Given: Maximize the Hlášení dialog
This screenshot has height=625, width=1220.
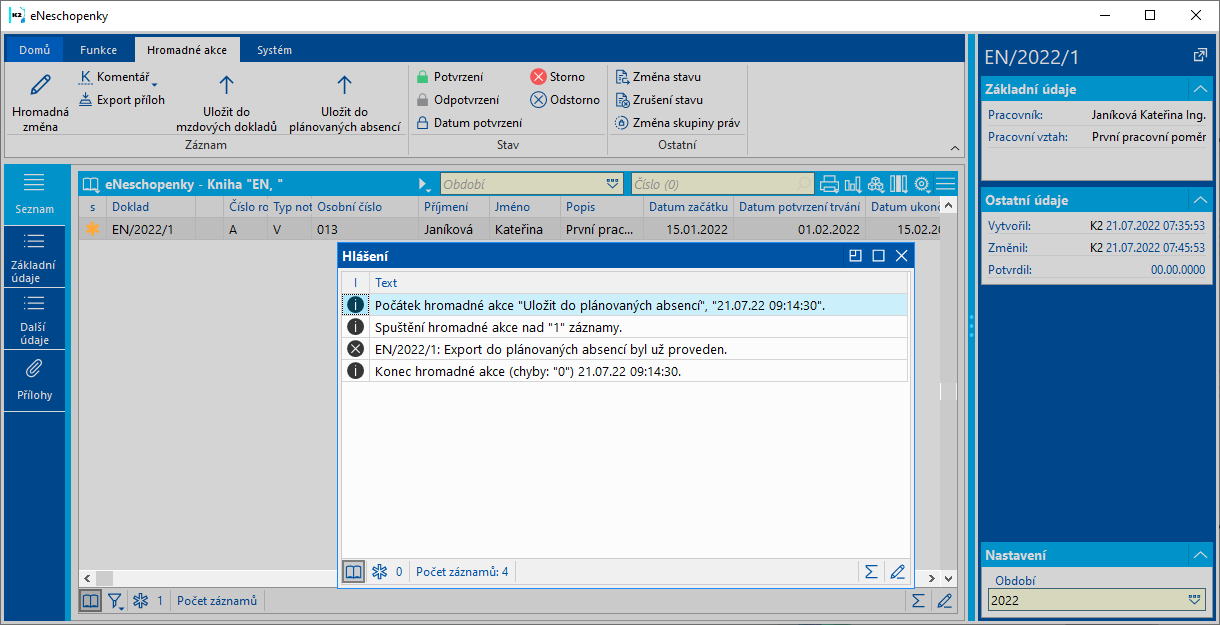Looking at the screenshot, I should (878, 256).
